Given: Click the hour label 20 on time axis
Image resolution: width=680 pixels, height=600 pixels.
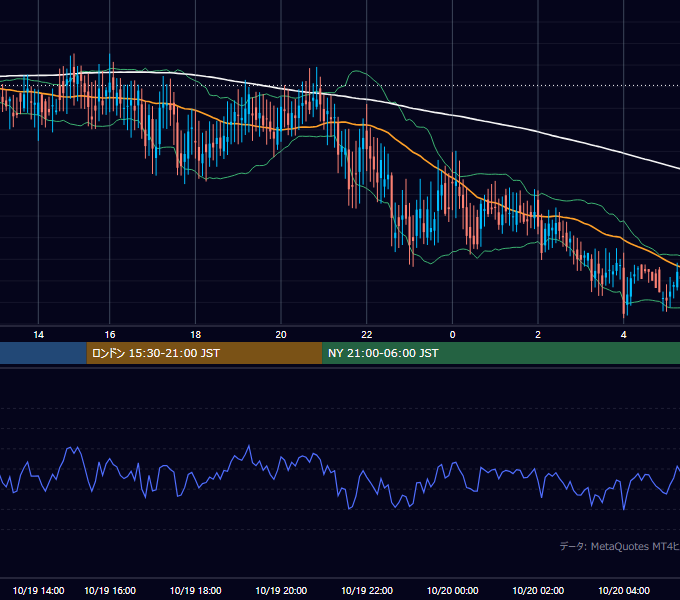Looking at the screenshot, I should [281, 335].
